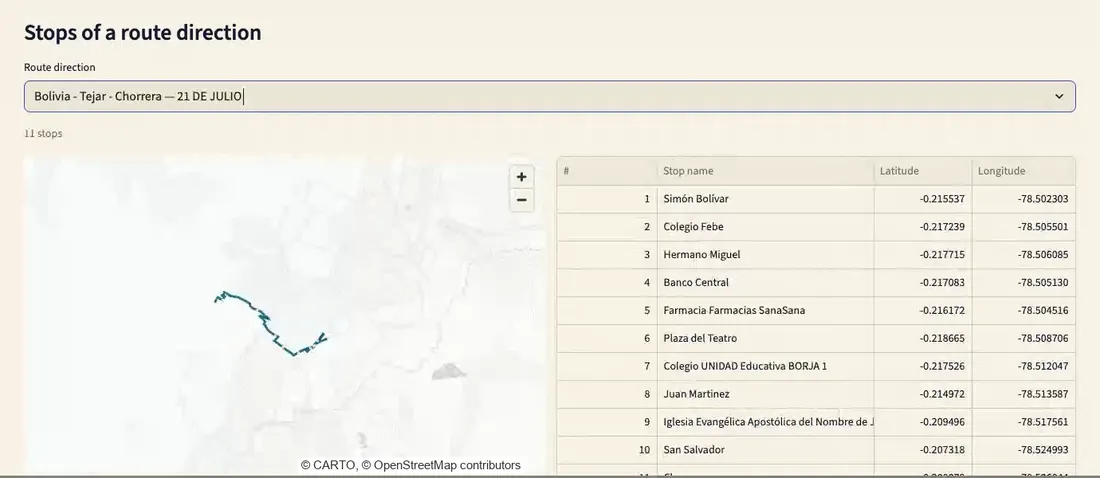Click the # column header
Screen dimensions: 1100x478
pyautogui.click(x=607, y=171)
